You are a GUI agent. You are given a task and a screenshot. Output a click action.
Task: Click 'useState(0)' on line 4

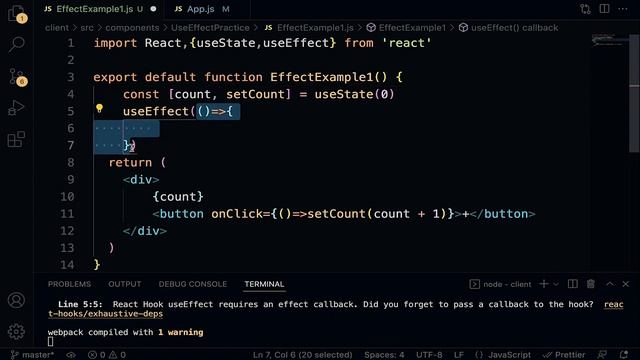click(x=354, y=94)
